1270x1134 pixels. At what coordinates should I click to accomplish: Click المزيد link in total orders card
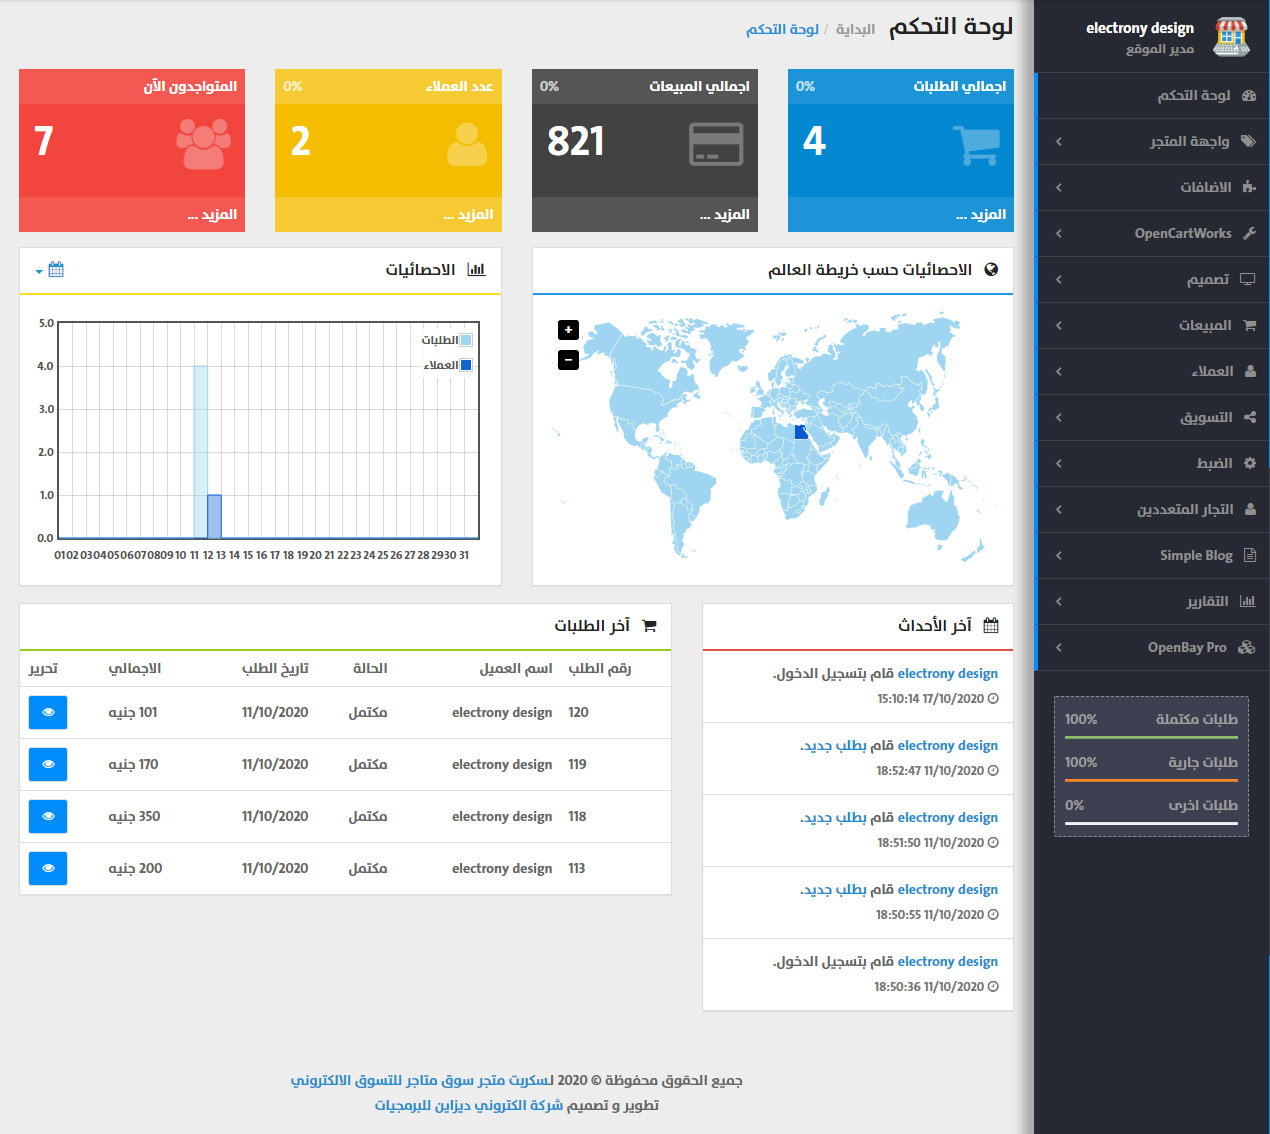pos(981,214)
